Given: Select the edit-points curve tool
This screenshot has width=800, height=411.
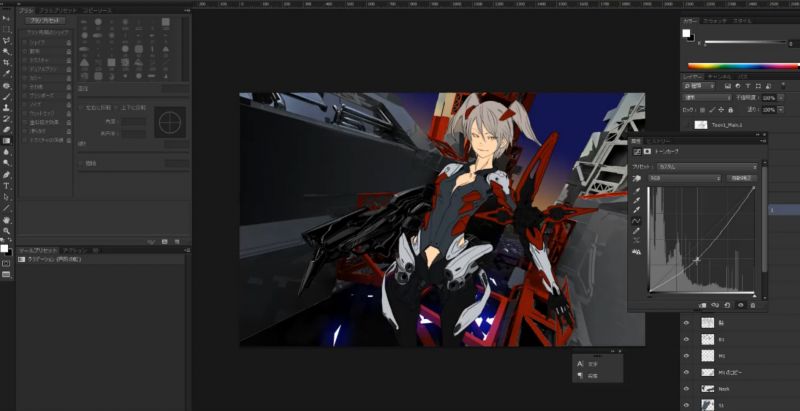Looking at the screenshot, I should pyautogui.click(x=637, y=221).
